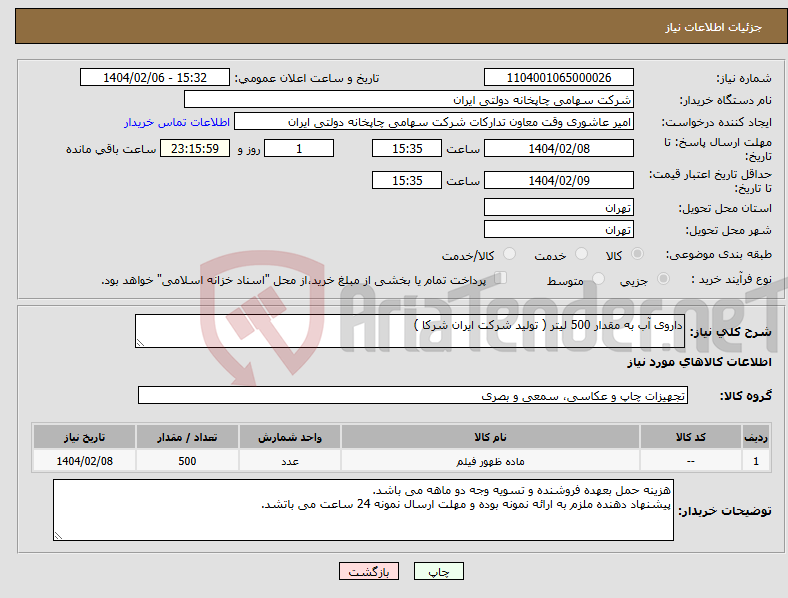Click the delivery province تهران field
The image size is (788, 598).
559,207
